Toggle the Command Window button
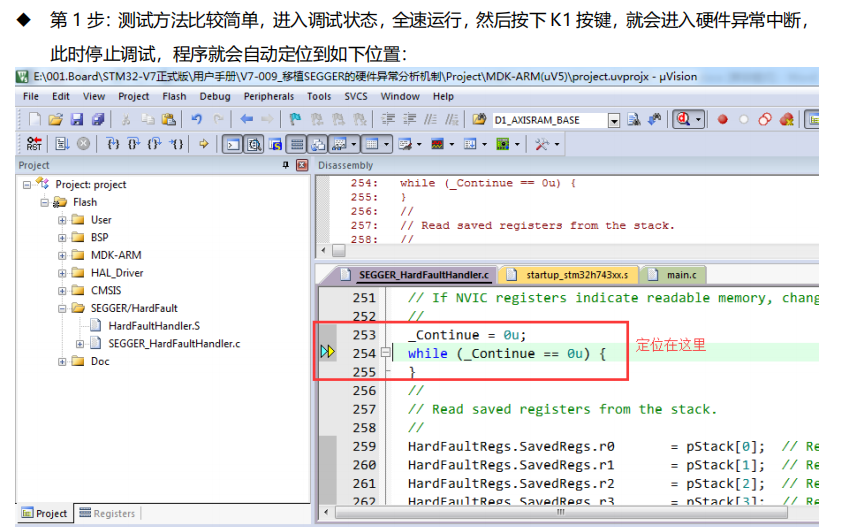The image size is (850, 527). 231,144
